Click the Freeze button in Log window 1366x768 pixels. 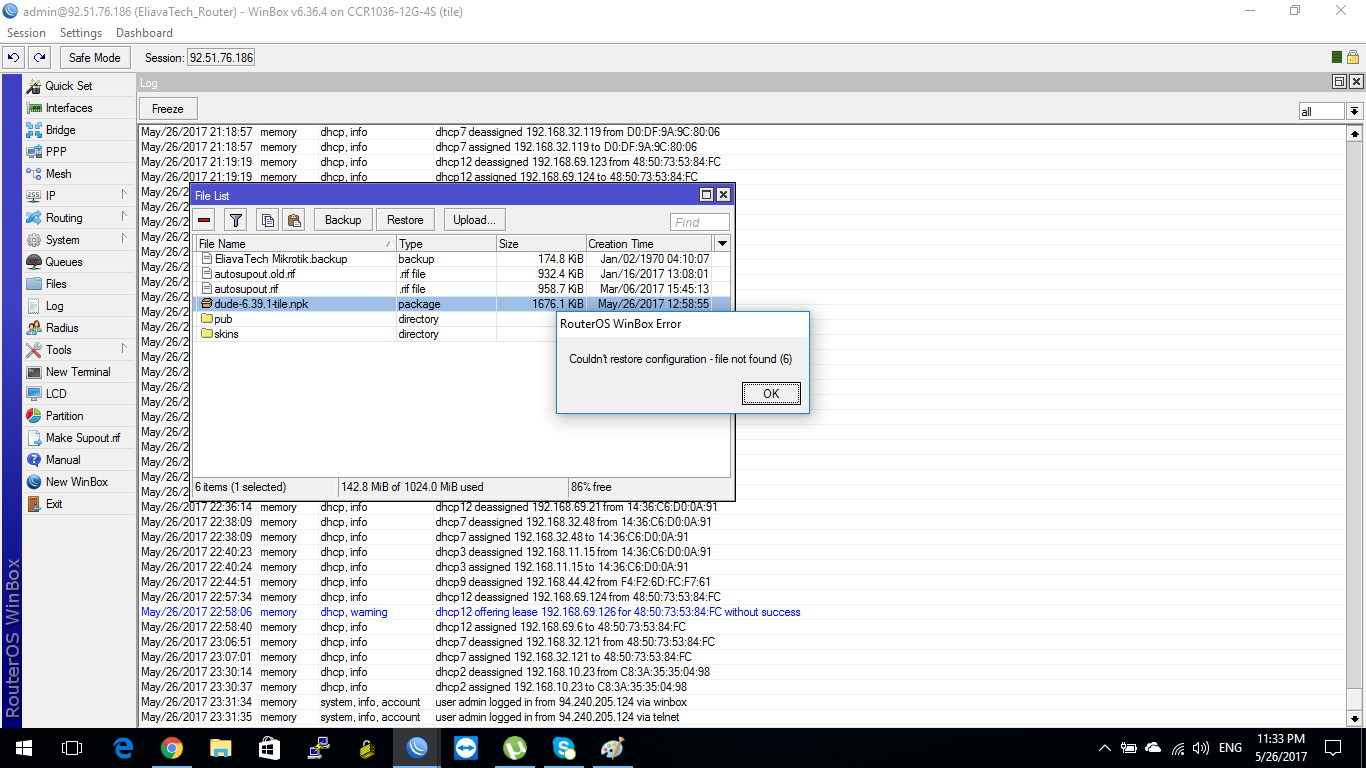tap(168, 109)
